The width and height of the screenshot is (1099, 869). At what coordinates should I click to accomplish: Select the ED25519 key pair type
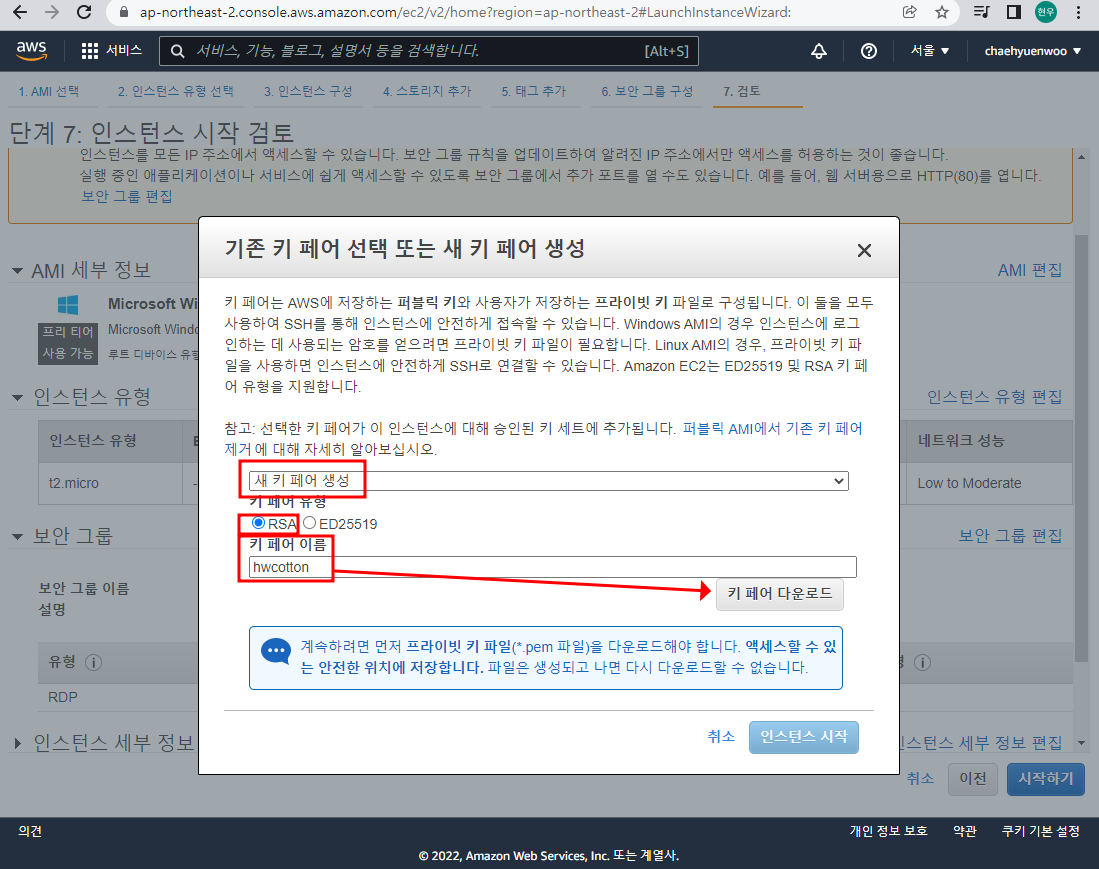point(309,523)
